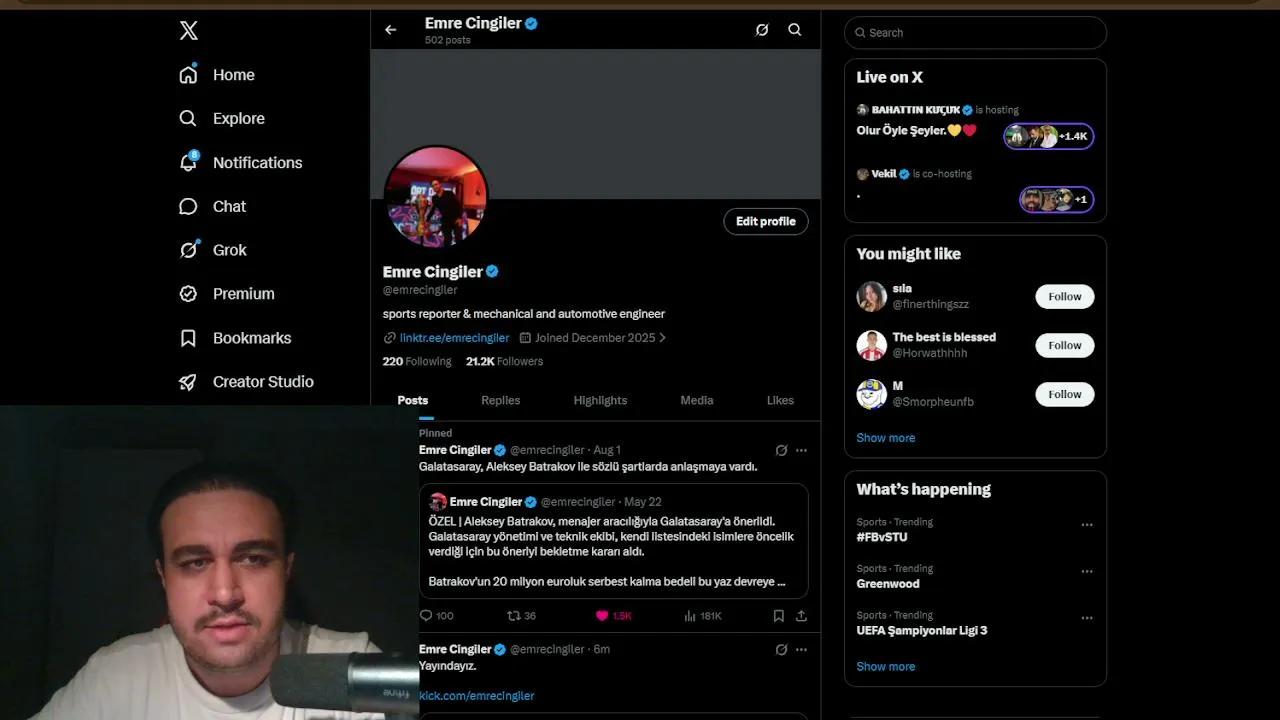
Task: Open the Creator Studio rocket icon
Action: point(188,382)
